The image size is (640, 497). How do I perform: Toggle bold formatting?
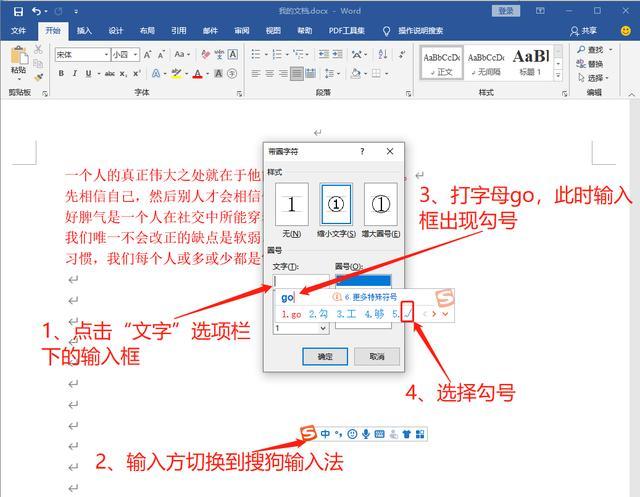(61, 73)
